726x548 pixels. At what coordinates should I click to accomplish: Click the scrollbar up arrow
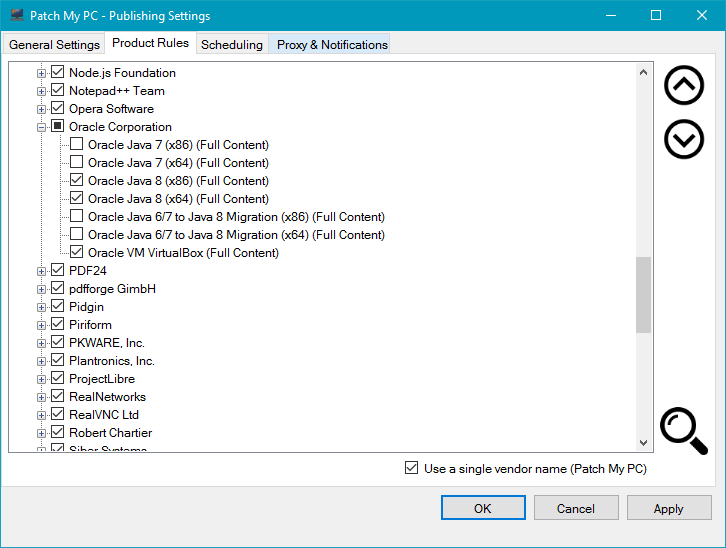(643, 72)
